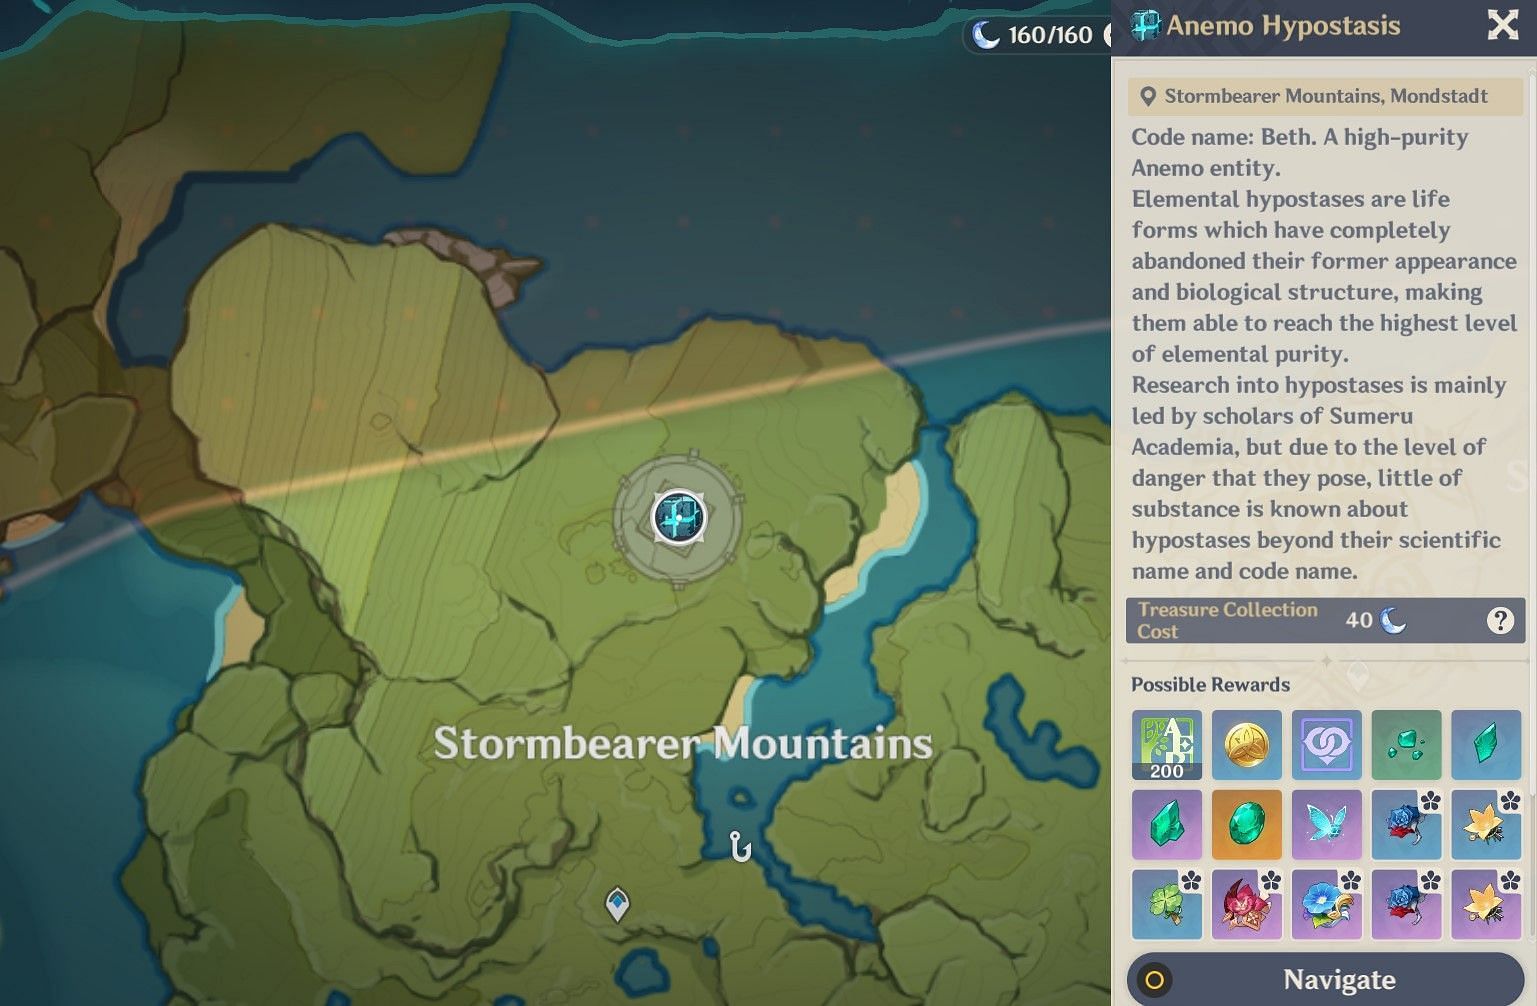View the turquoise sliver reward on green tile
The height and width of the screenshot is (1006, 1537).
[1407, 745]
